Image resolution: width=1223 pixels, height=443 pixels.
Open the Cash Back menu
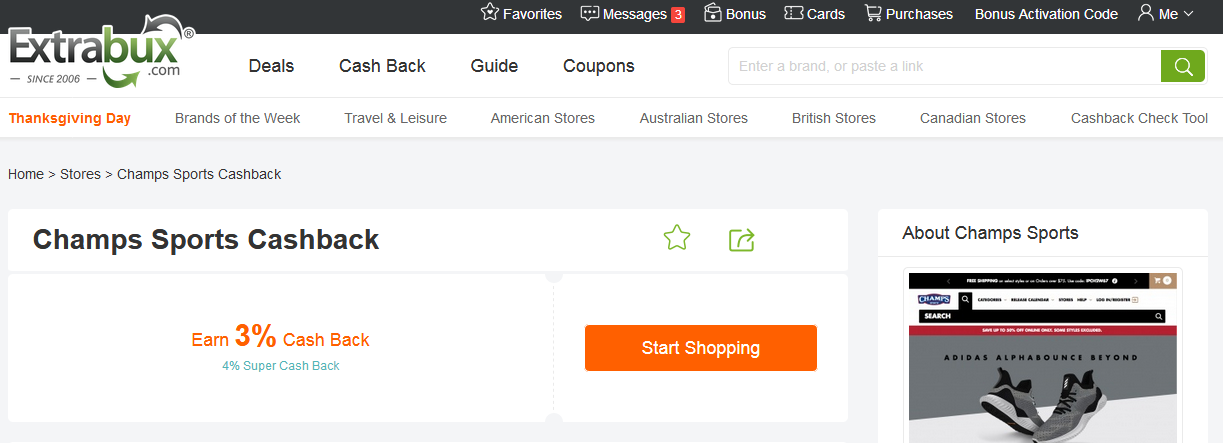click(x=382, y=66)
